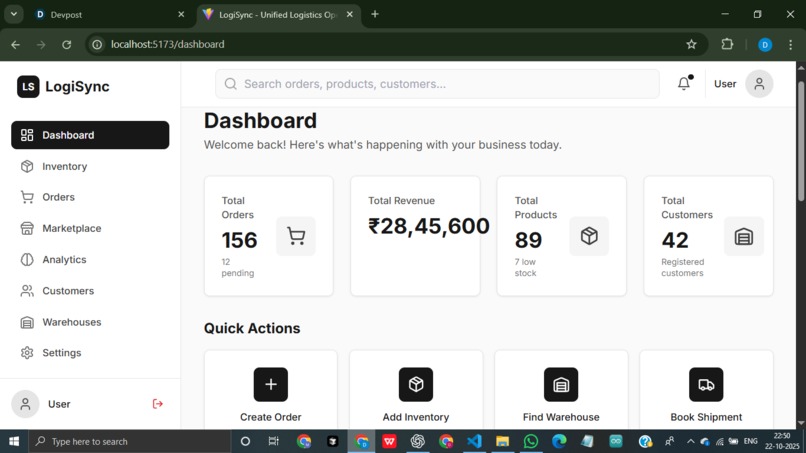Open Visual Studio Code from taskbar
The width and height of the screenshot is (806, 453).
tap(474, 441)
